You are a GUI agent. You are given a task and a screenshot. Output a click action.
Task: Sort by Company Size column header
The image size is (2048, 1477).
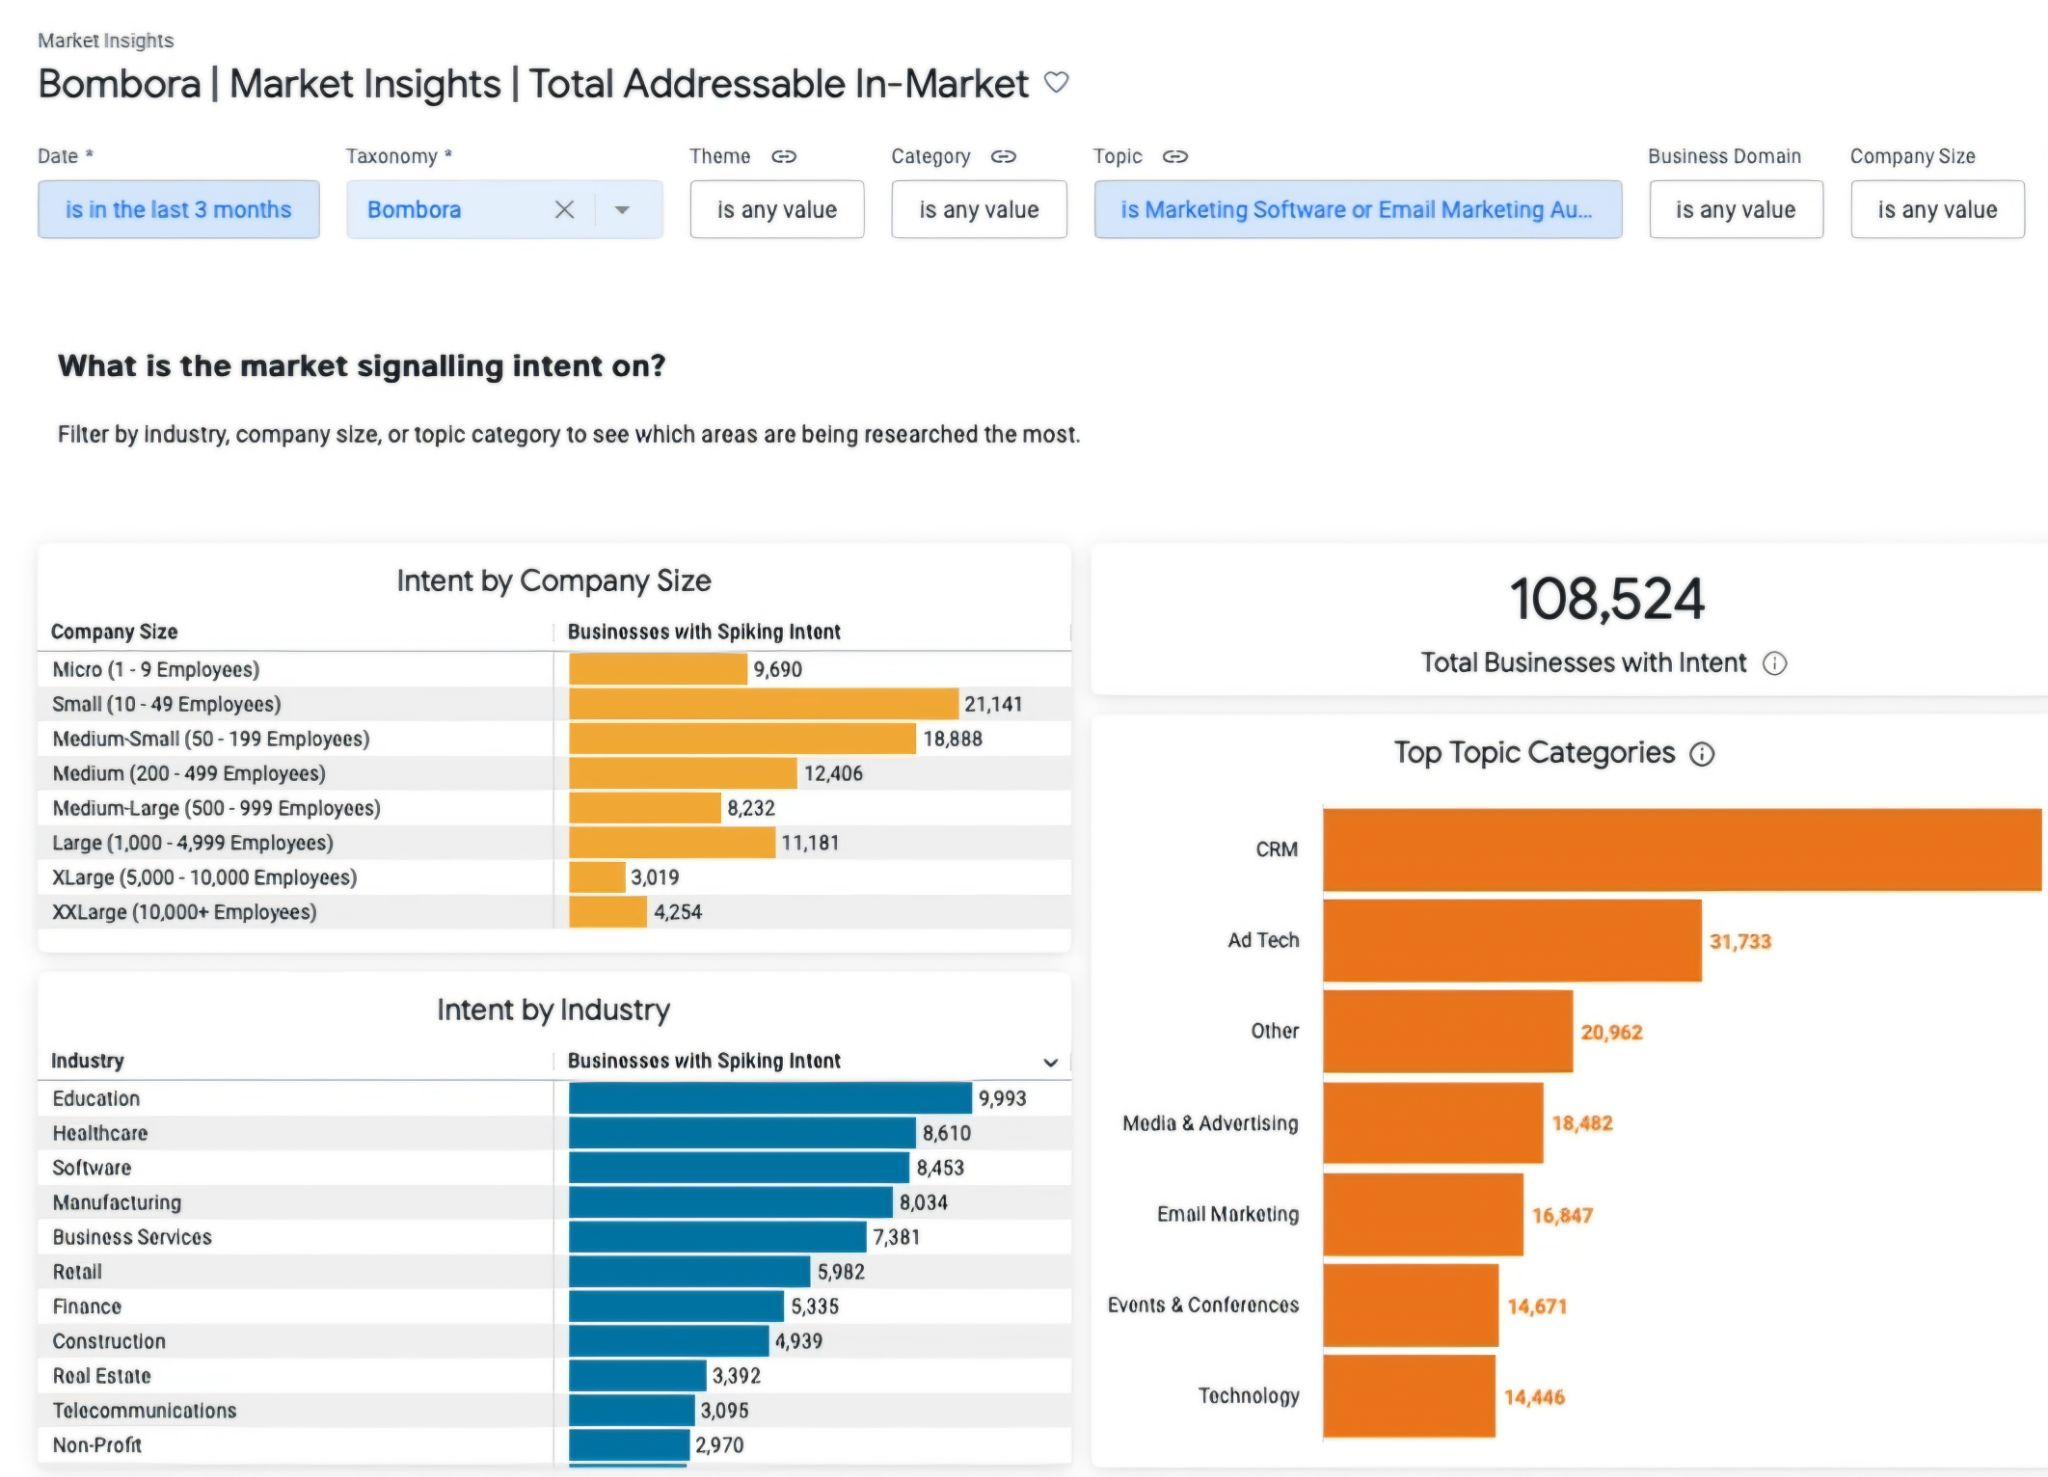114,632
